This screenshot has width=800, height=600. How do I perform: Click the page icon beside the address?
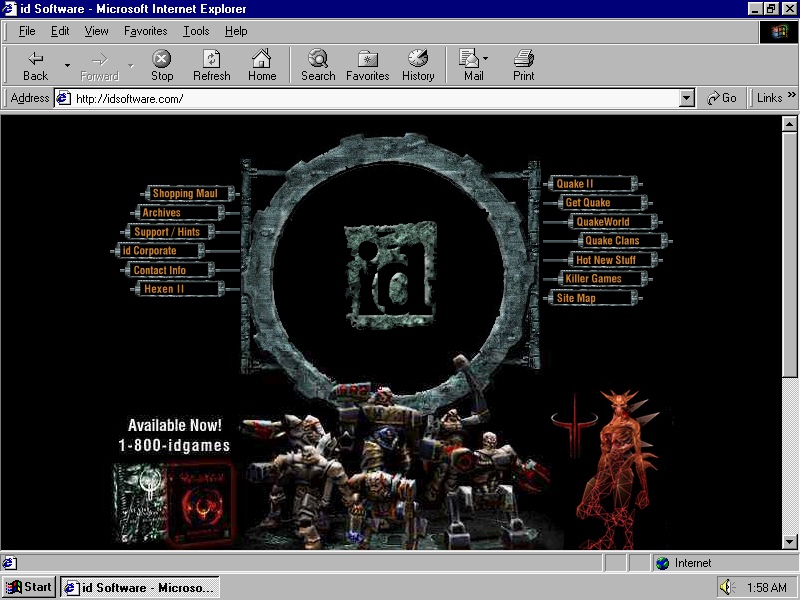63,98
